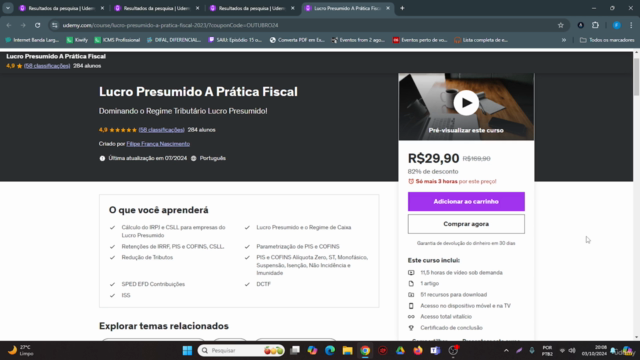Open the 58 classificações link in top sticky bar
The height and width of the screenshot is (360, 640).
coord(47,66)
